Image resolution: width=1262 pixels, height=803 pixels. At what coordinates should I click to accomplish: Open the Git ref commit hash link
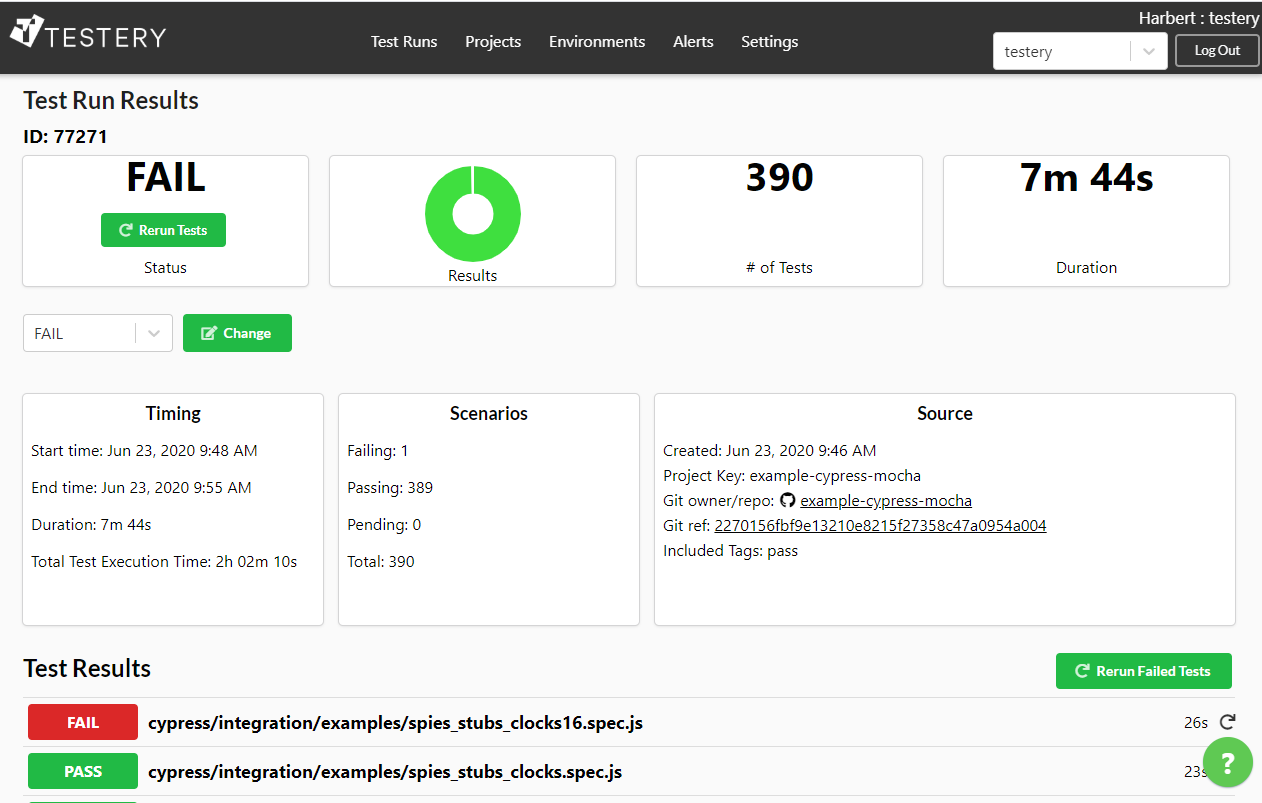point(880,525)
